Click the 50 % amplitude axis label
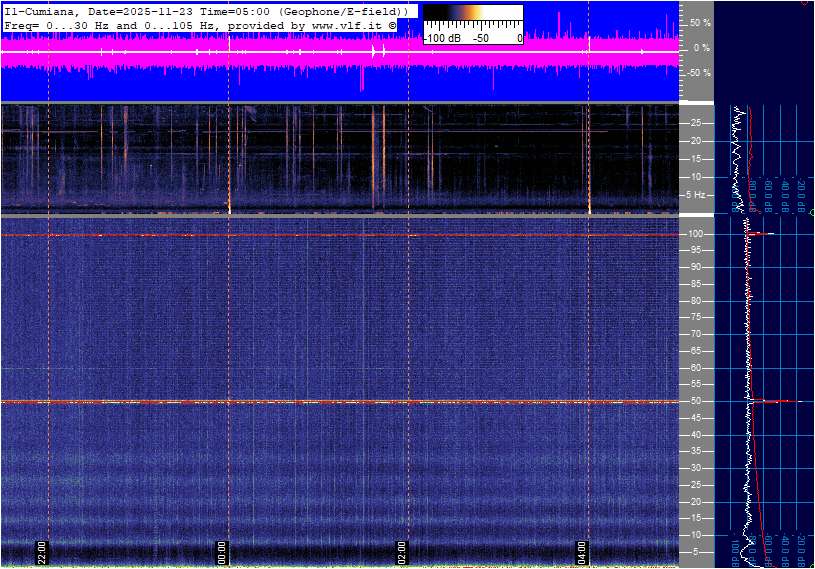Image resolution: width=815 pixels, height=569 pixels. pos(700,22)
